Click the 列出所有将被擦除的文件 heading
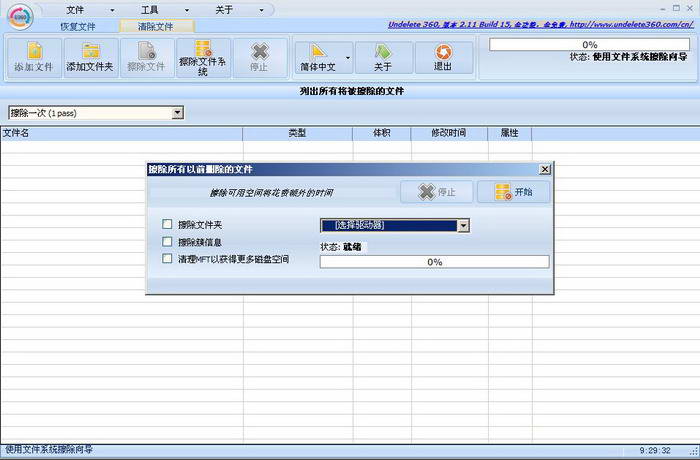Screen dimensions: 700x460 (352, 91)
